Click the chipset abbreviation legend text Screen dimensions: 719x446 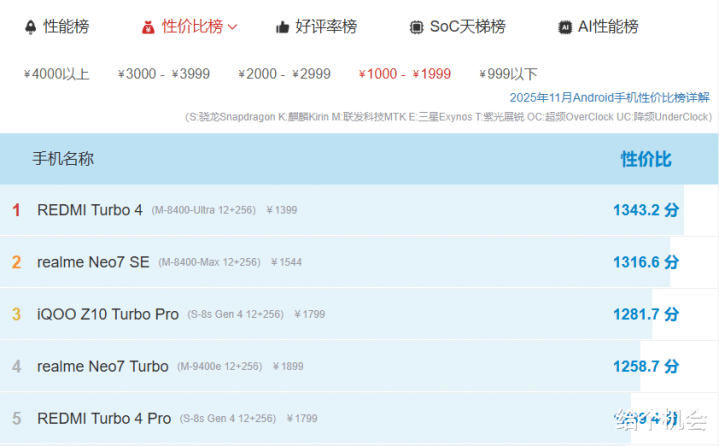(x=448, y=117)
